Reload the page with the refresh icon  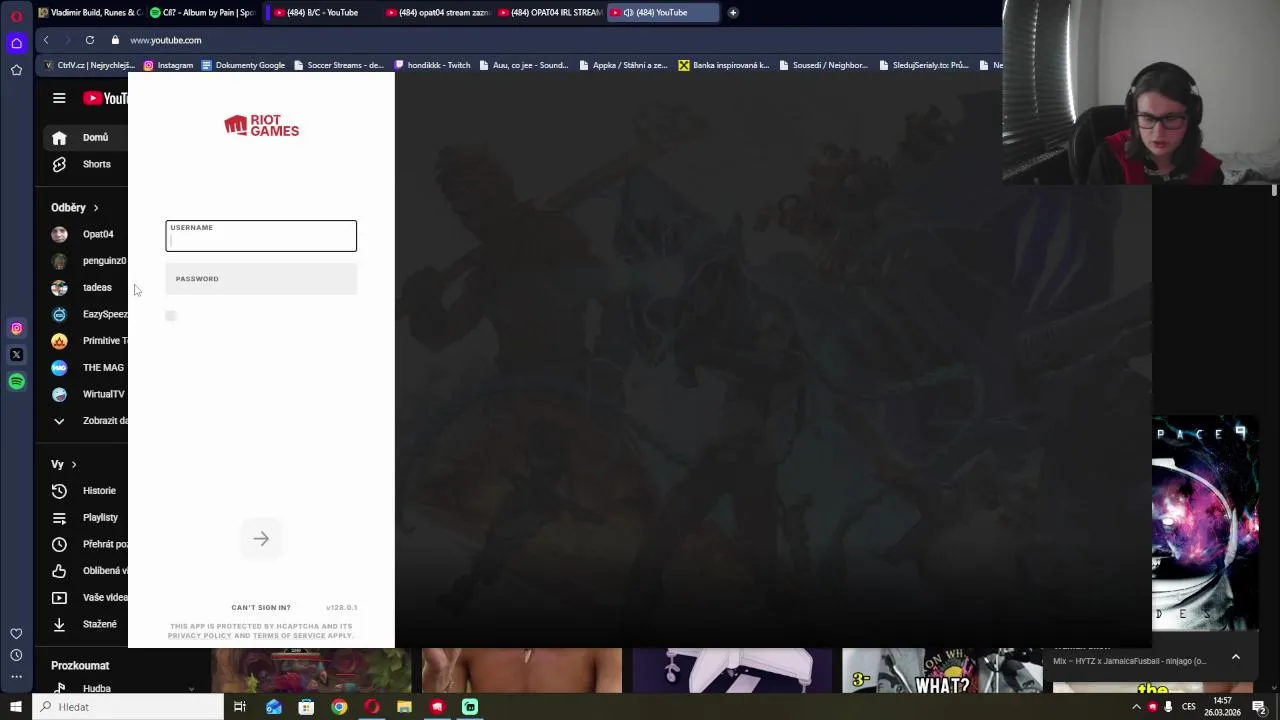(x=90, y=40)
